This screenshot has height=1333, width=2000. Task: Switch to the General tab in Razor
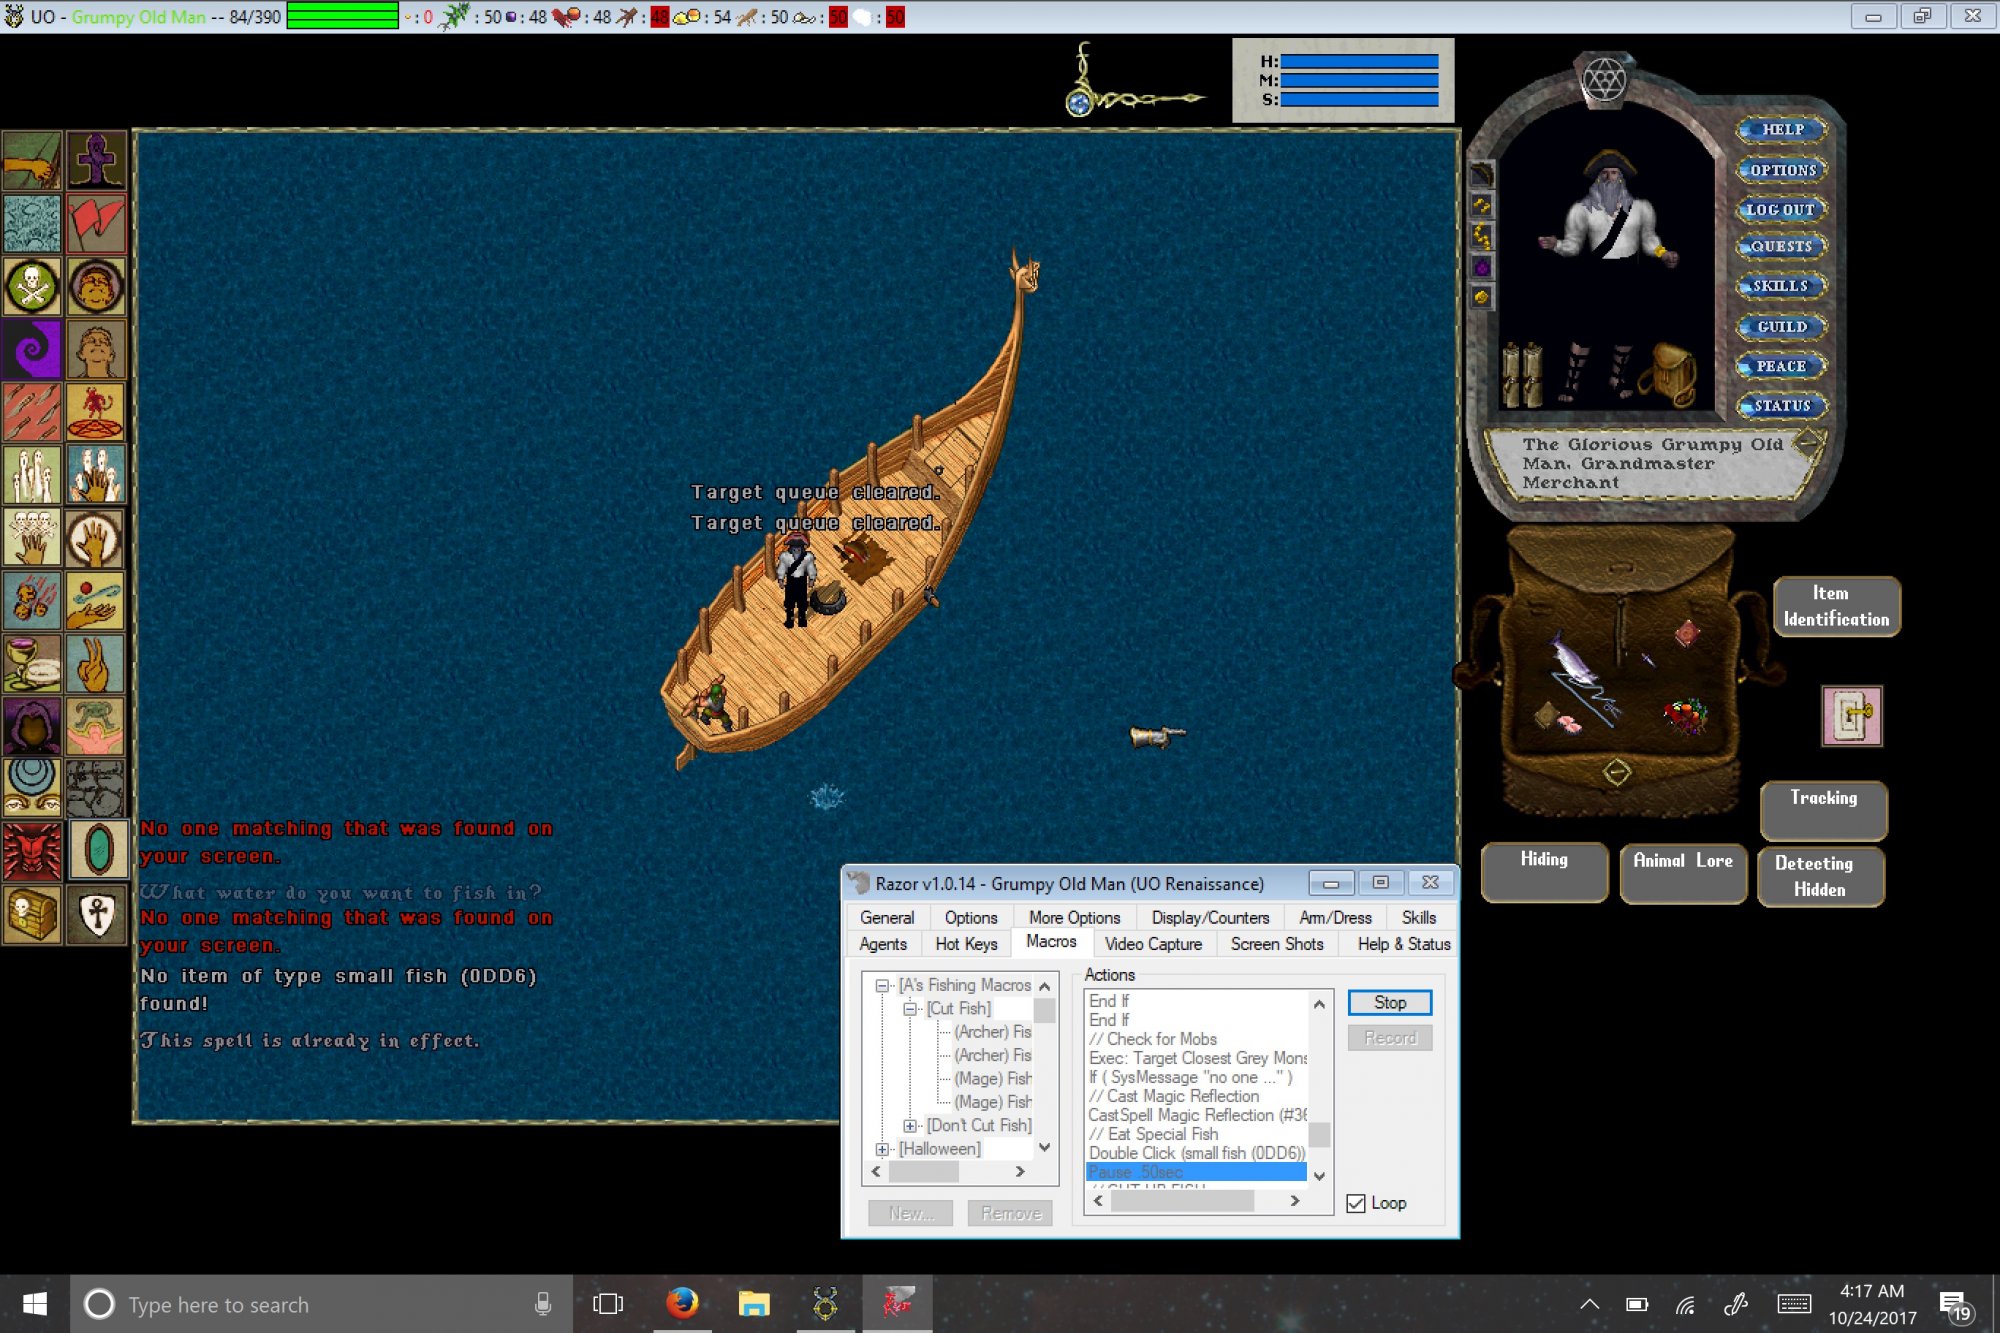[886, 917]
